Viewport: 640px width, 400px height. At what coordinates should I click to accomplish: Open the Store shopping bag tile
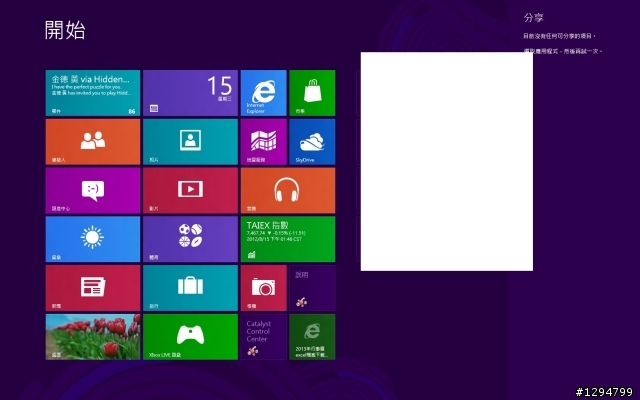click(312, 93)
